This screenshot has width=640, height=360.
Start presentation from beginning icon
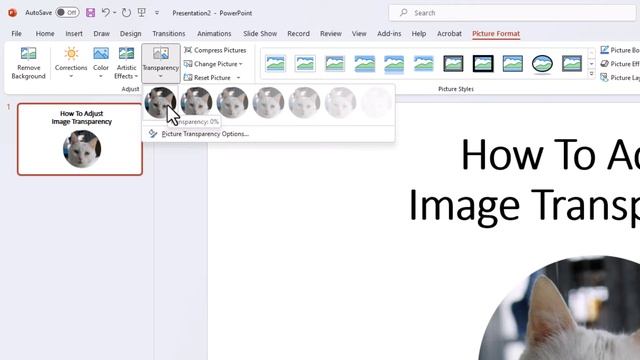pos(142,13)
